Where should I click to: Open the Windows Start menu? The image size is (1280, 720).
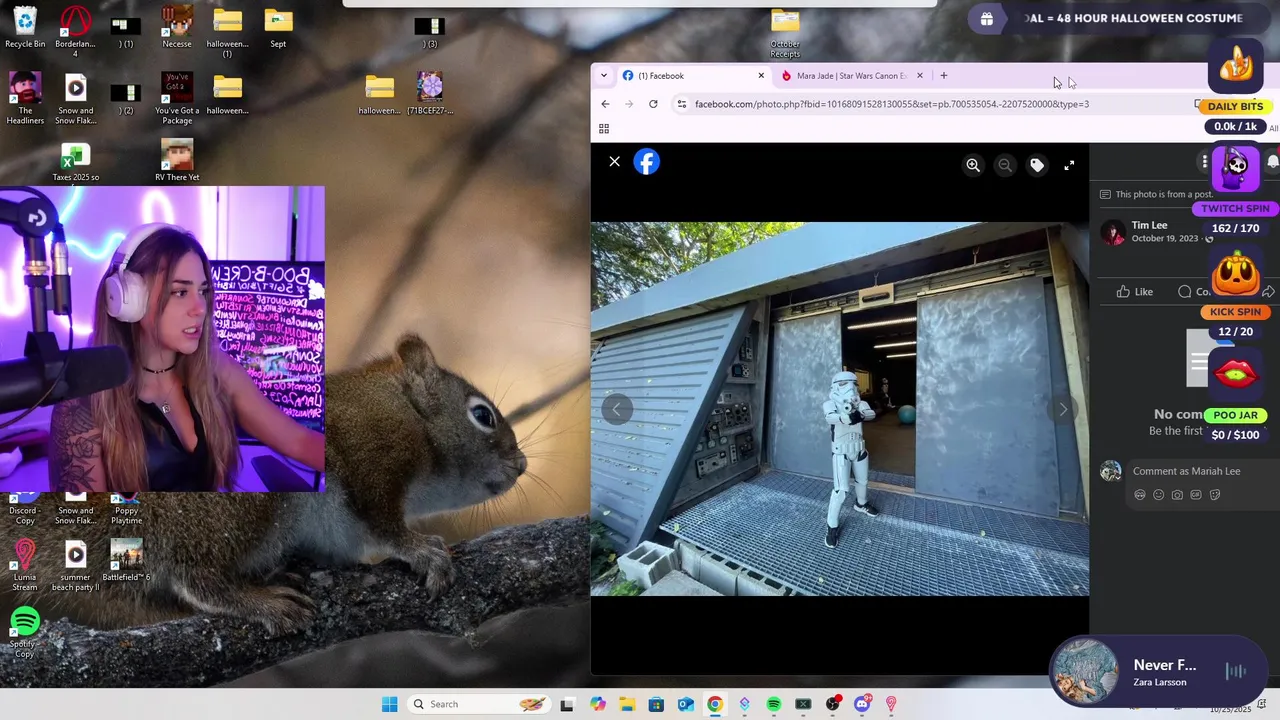389,704
